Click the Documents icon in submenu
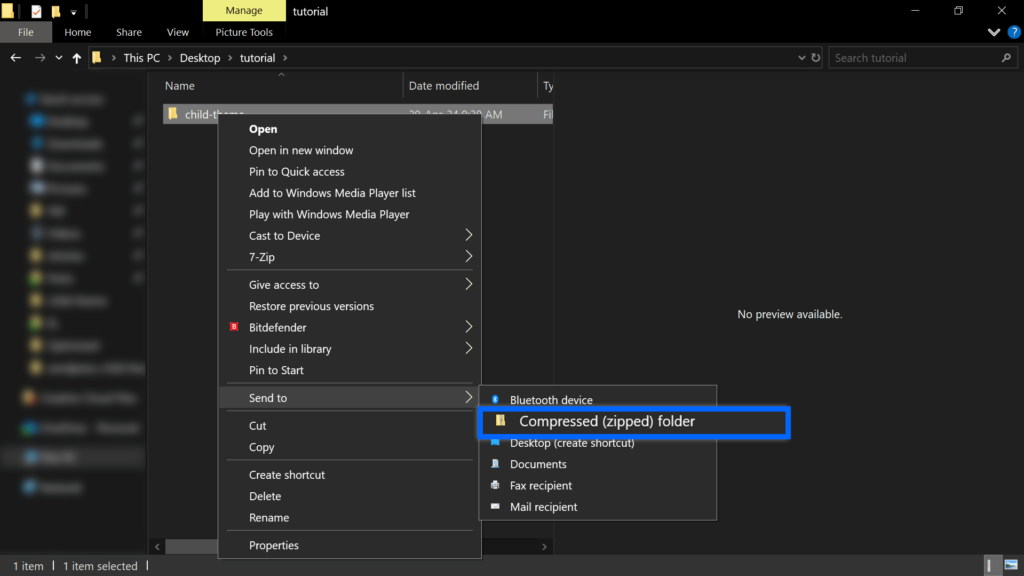This screenshot has width=1024, height=576. click(495, 464)
